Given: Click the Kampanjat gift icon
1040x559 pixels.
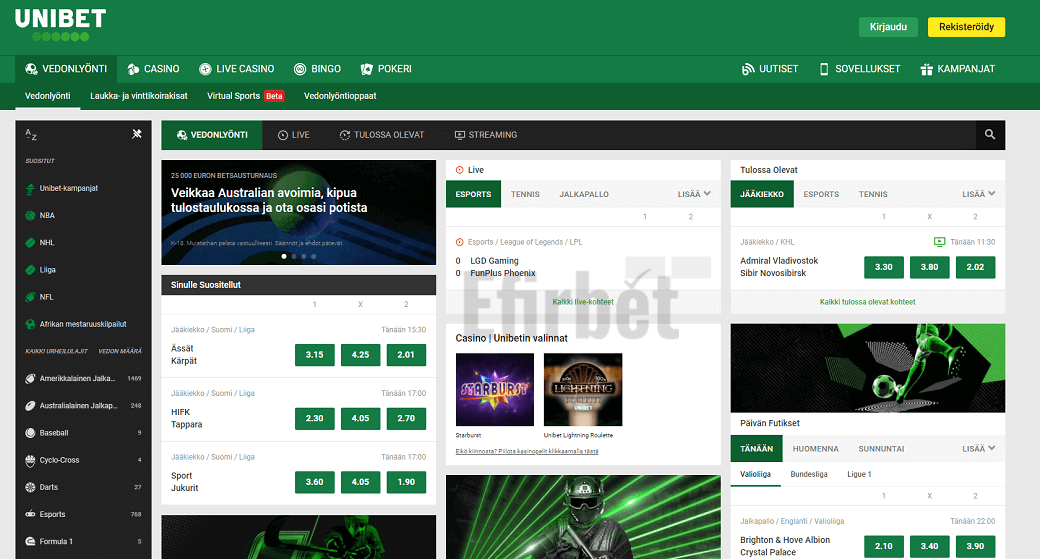Looking at the screenshot, I should (927, 69).
